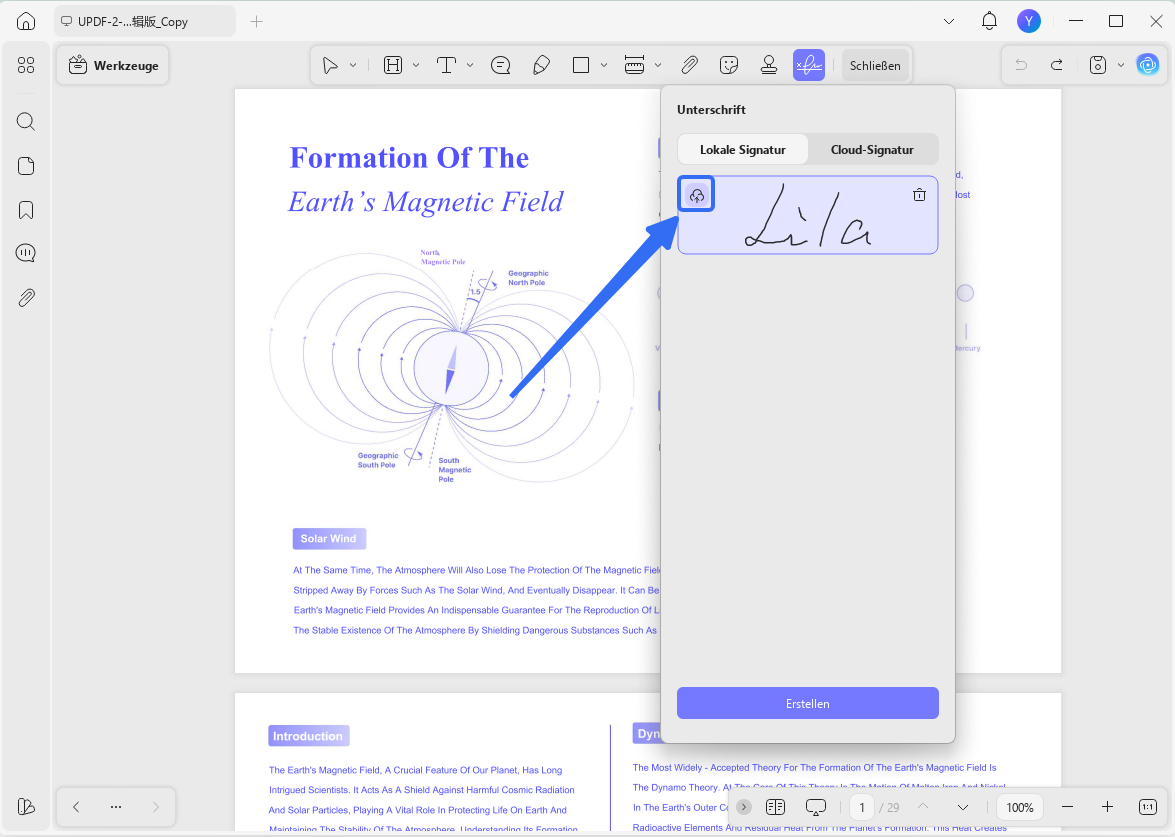Delete the Lila signature
This screenshot has width=1175, height=837.
[x=919, y=195]
